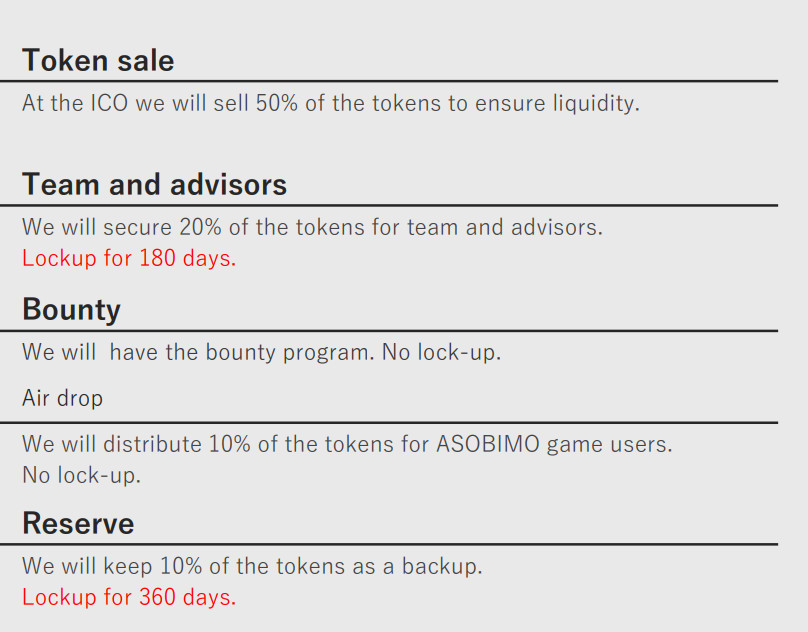The height and width of the screenshot is (632, 808).
Task: Click the Air drop label
Action: click(x=62, y=398)
